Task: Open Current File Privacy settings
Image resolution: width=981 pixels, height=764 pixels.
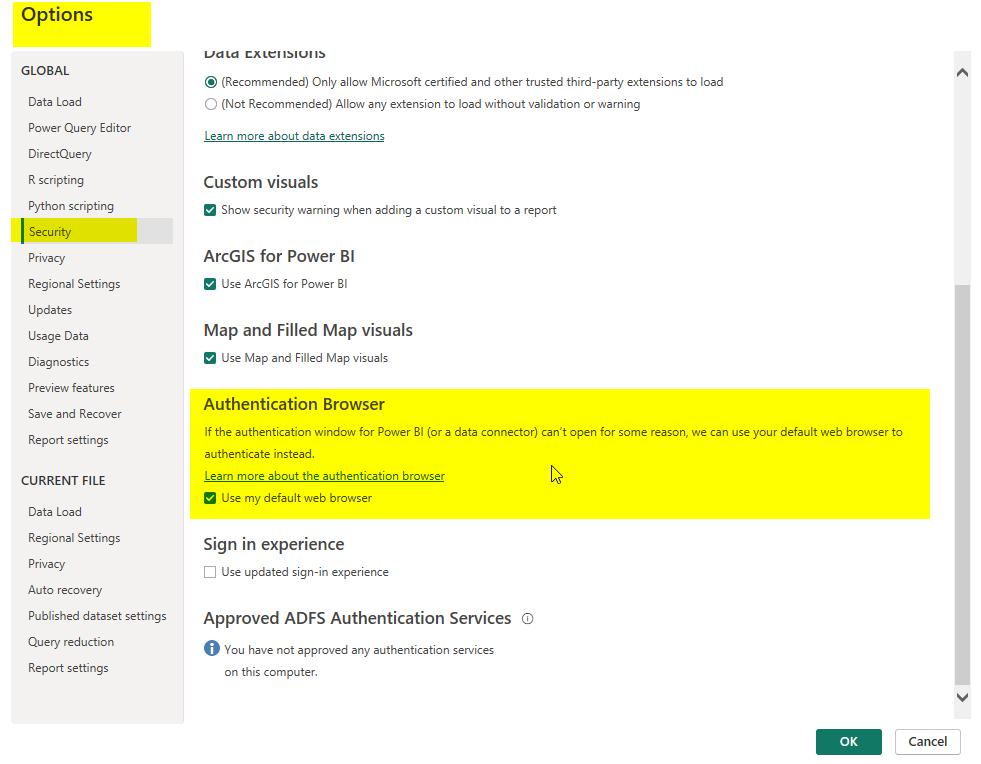Action: coord(46,564)
